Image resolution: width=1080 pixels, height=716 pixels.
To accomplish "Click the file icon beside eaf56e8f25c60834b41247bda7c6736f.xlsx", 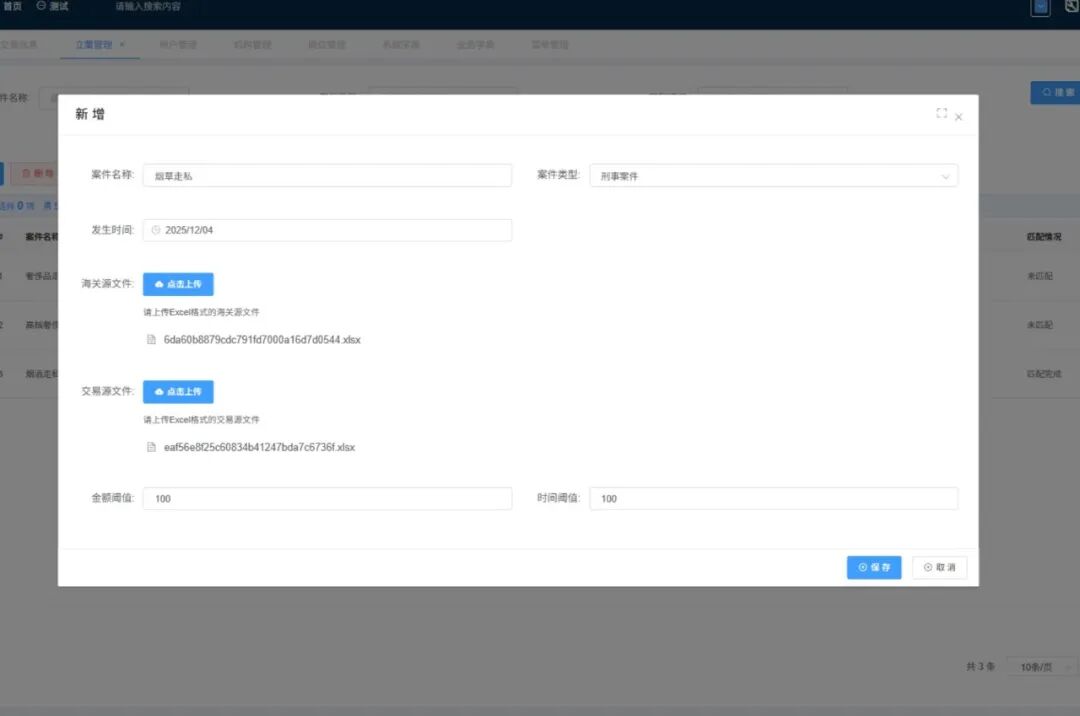I will (152, 447).
